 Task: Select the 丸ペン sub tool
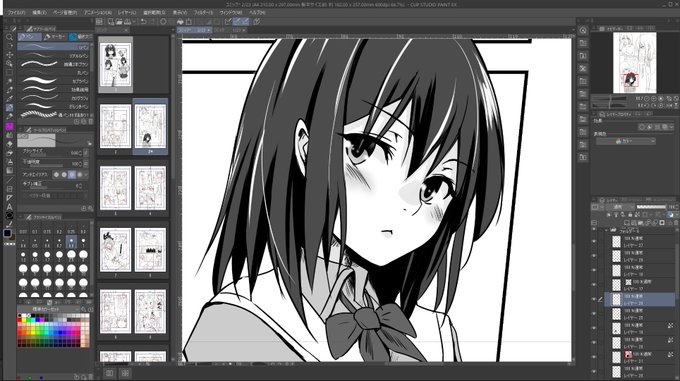click(x=54, y=72)
